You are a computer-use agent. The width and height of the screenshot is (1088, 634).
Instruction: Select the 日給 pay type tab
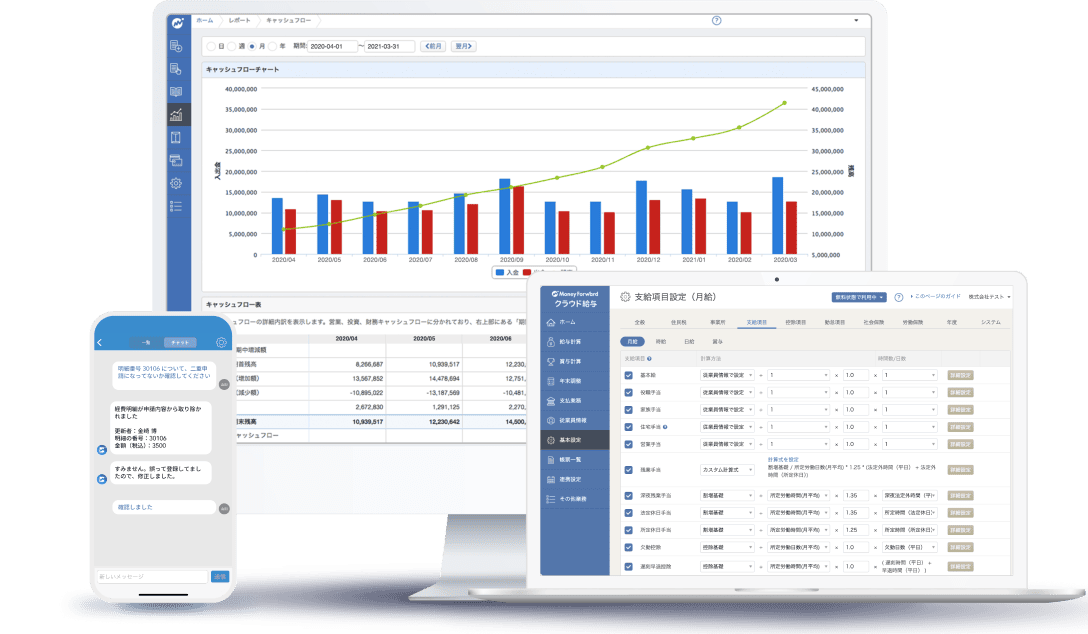(689, 341)
